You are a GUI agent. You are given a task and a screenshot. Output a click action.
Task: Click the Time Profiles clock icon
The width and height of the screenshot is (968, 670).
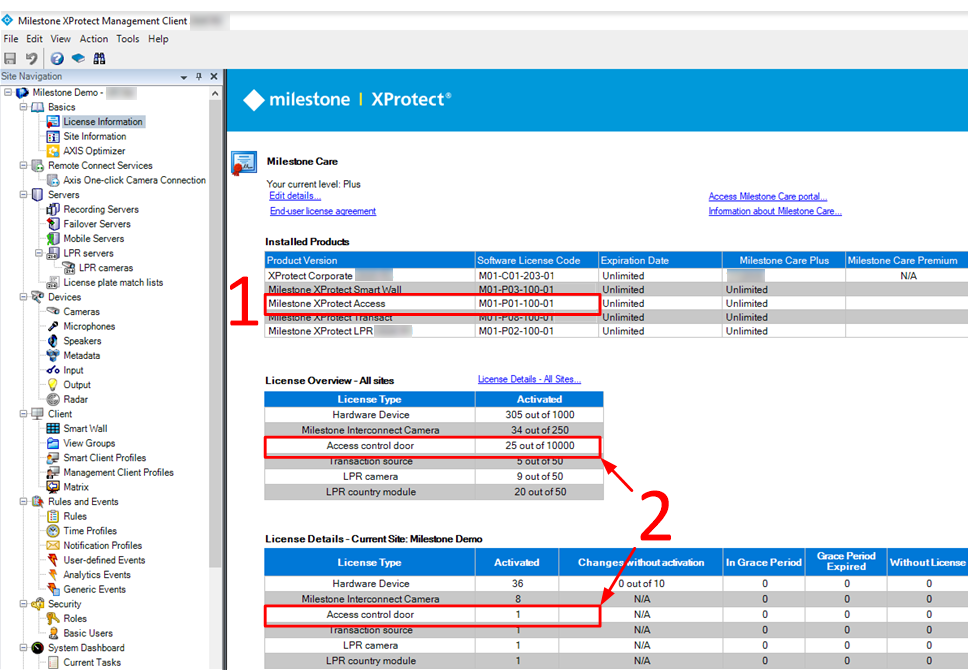(x=53, y=531)
